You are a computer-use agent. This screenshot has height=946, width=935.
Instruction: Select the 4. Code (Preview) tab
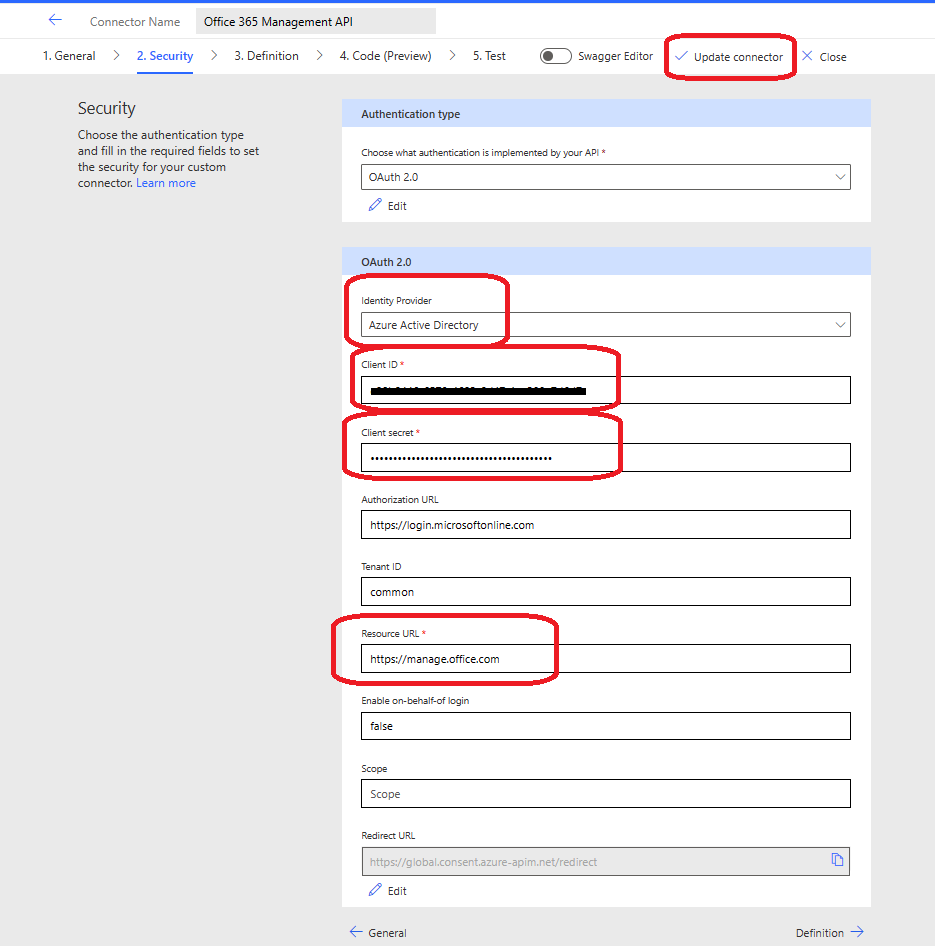click(385, 56)
